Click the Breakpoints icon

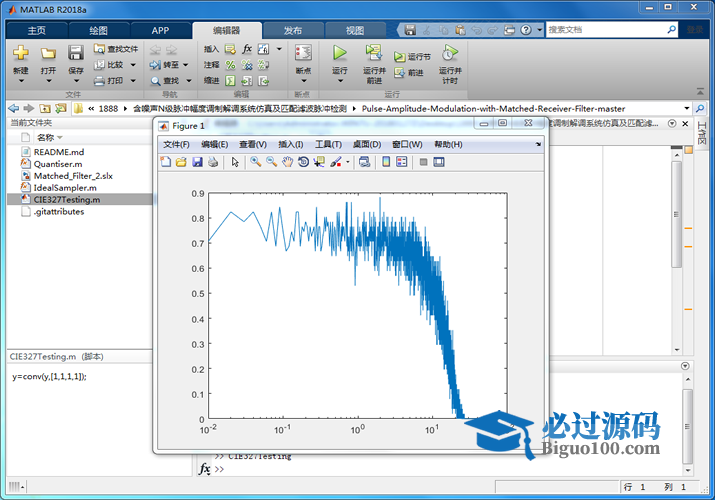click(303, 53)
